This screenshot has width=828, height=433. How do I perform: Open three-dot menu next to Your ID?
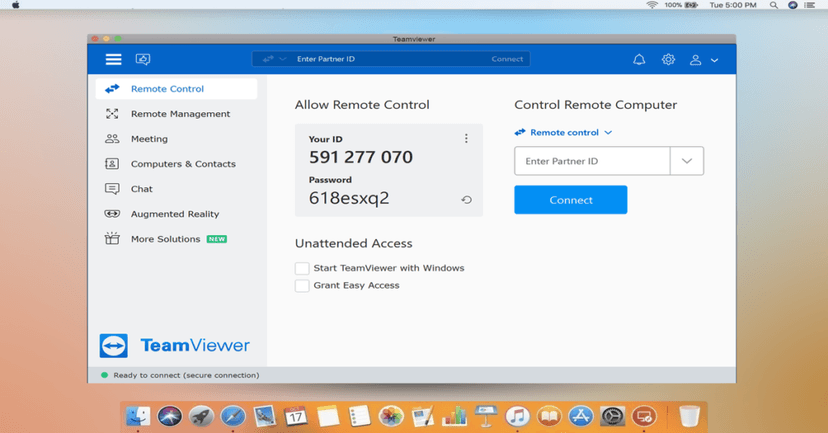pyautogui.click(x=466, y=139)
